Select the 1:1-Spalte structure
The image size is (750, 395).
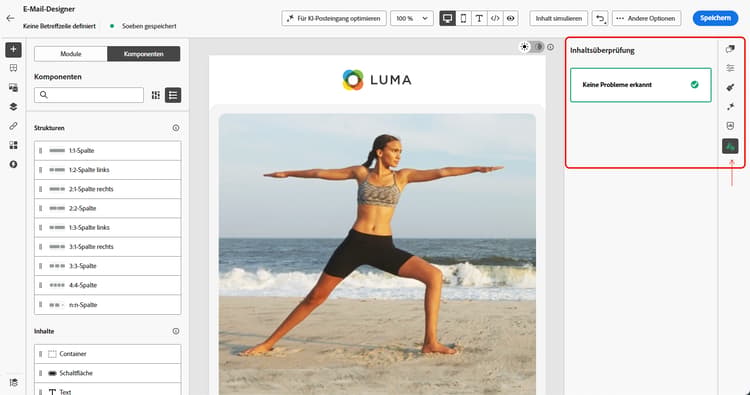[x=108, y=151]
